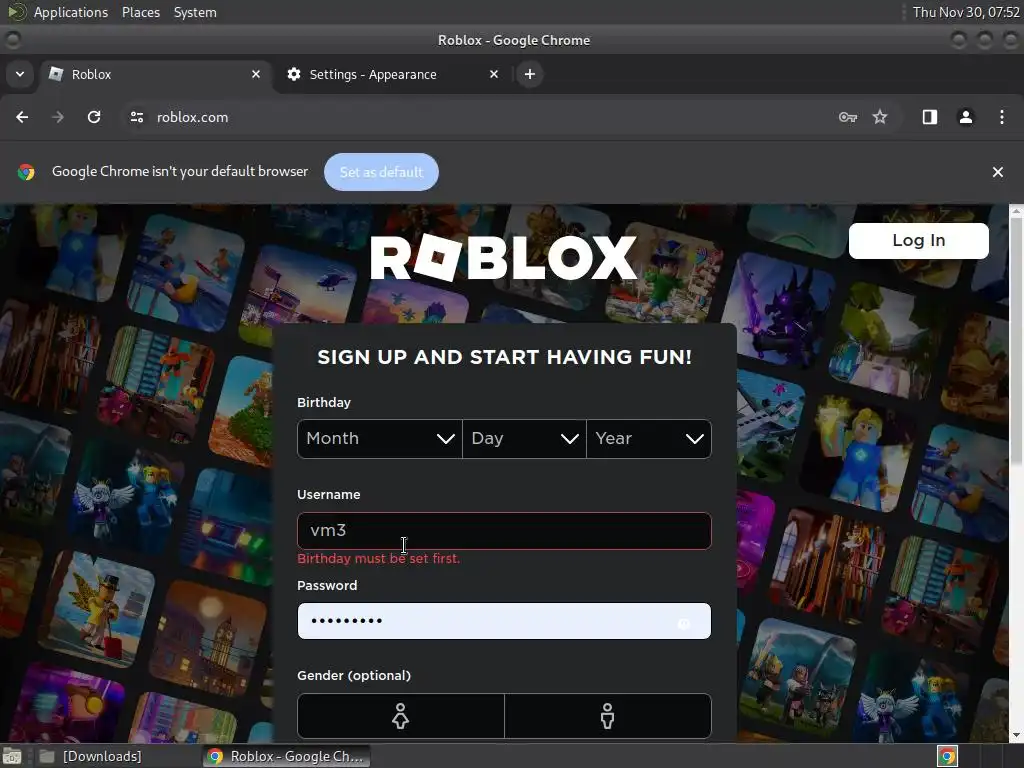1024x768 pixels.
Task: Bookmark this page with the star
Action: click(x=880, y=117)
